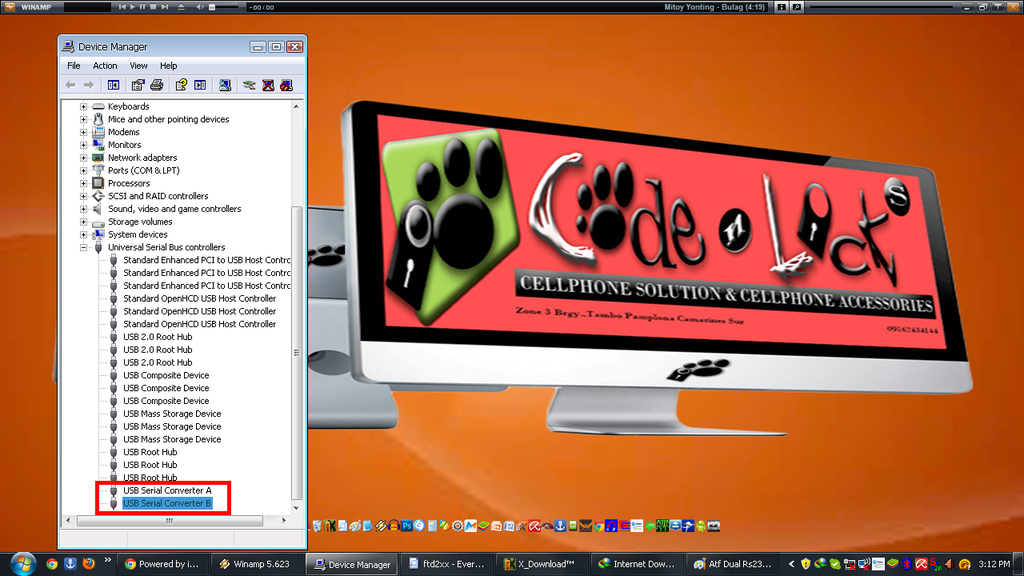This screenshot has height=576, width=1024.
Task: Click the Back arrow in Device Manager toolbar
Action: (x=71, y=85)
